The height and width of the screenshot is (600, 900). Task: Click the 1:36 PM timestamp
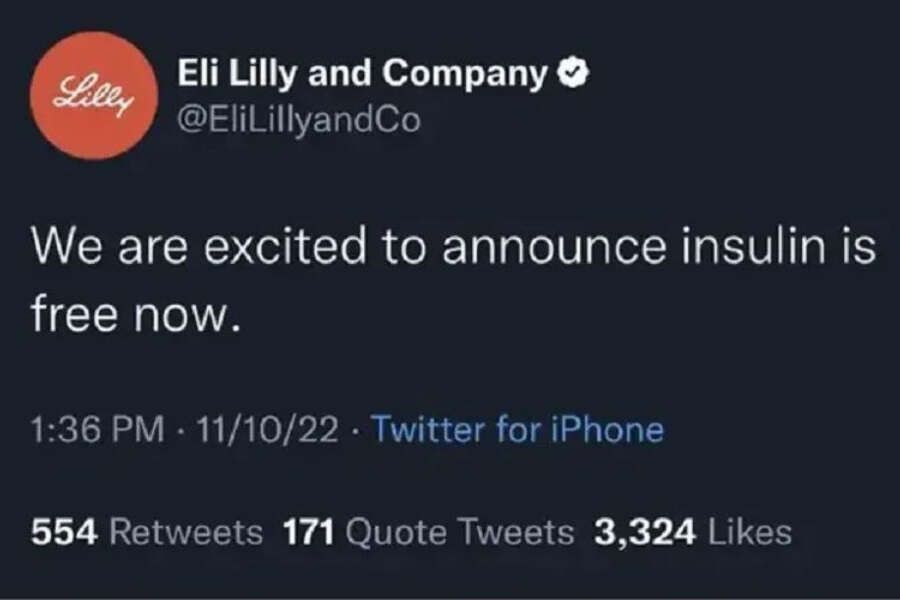point(97,430)
